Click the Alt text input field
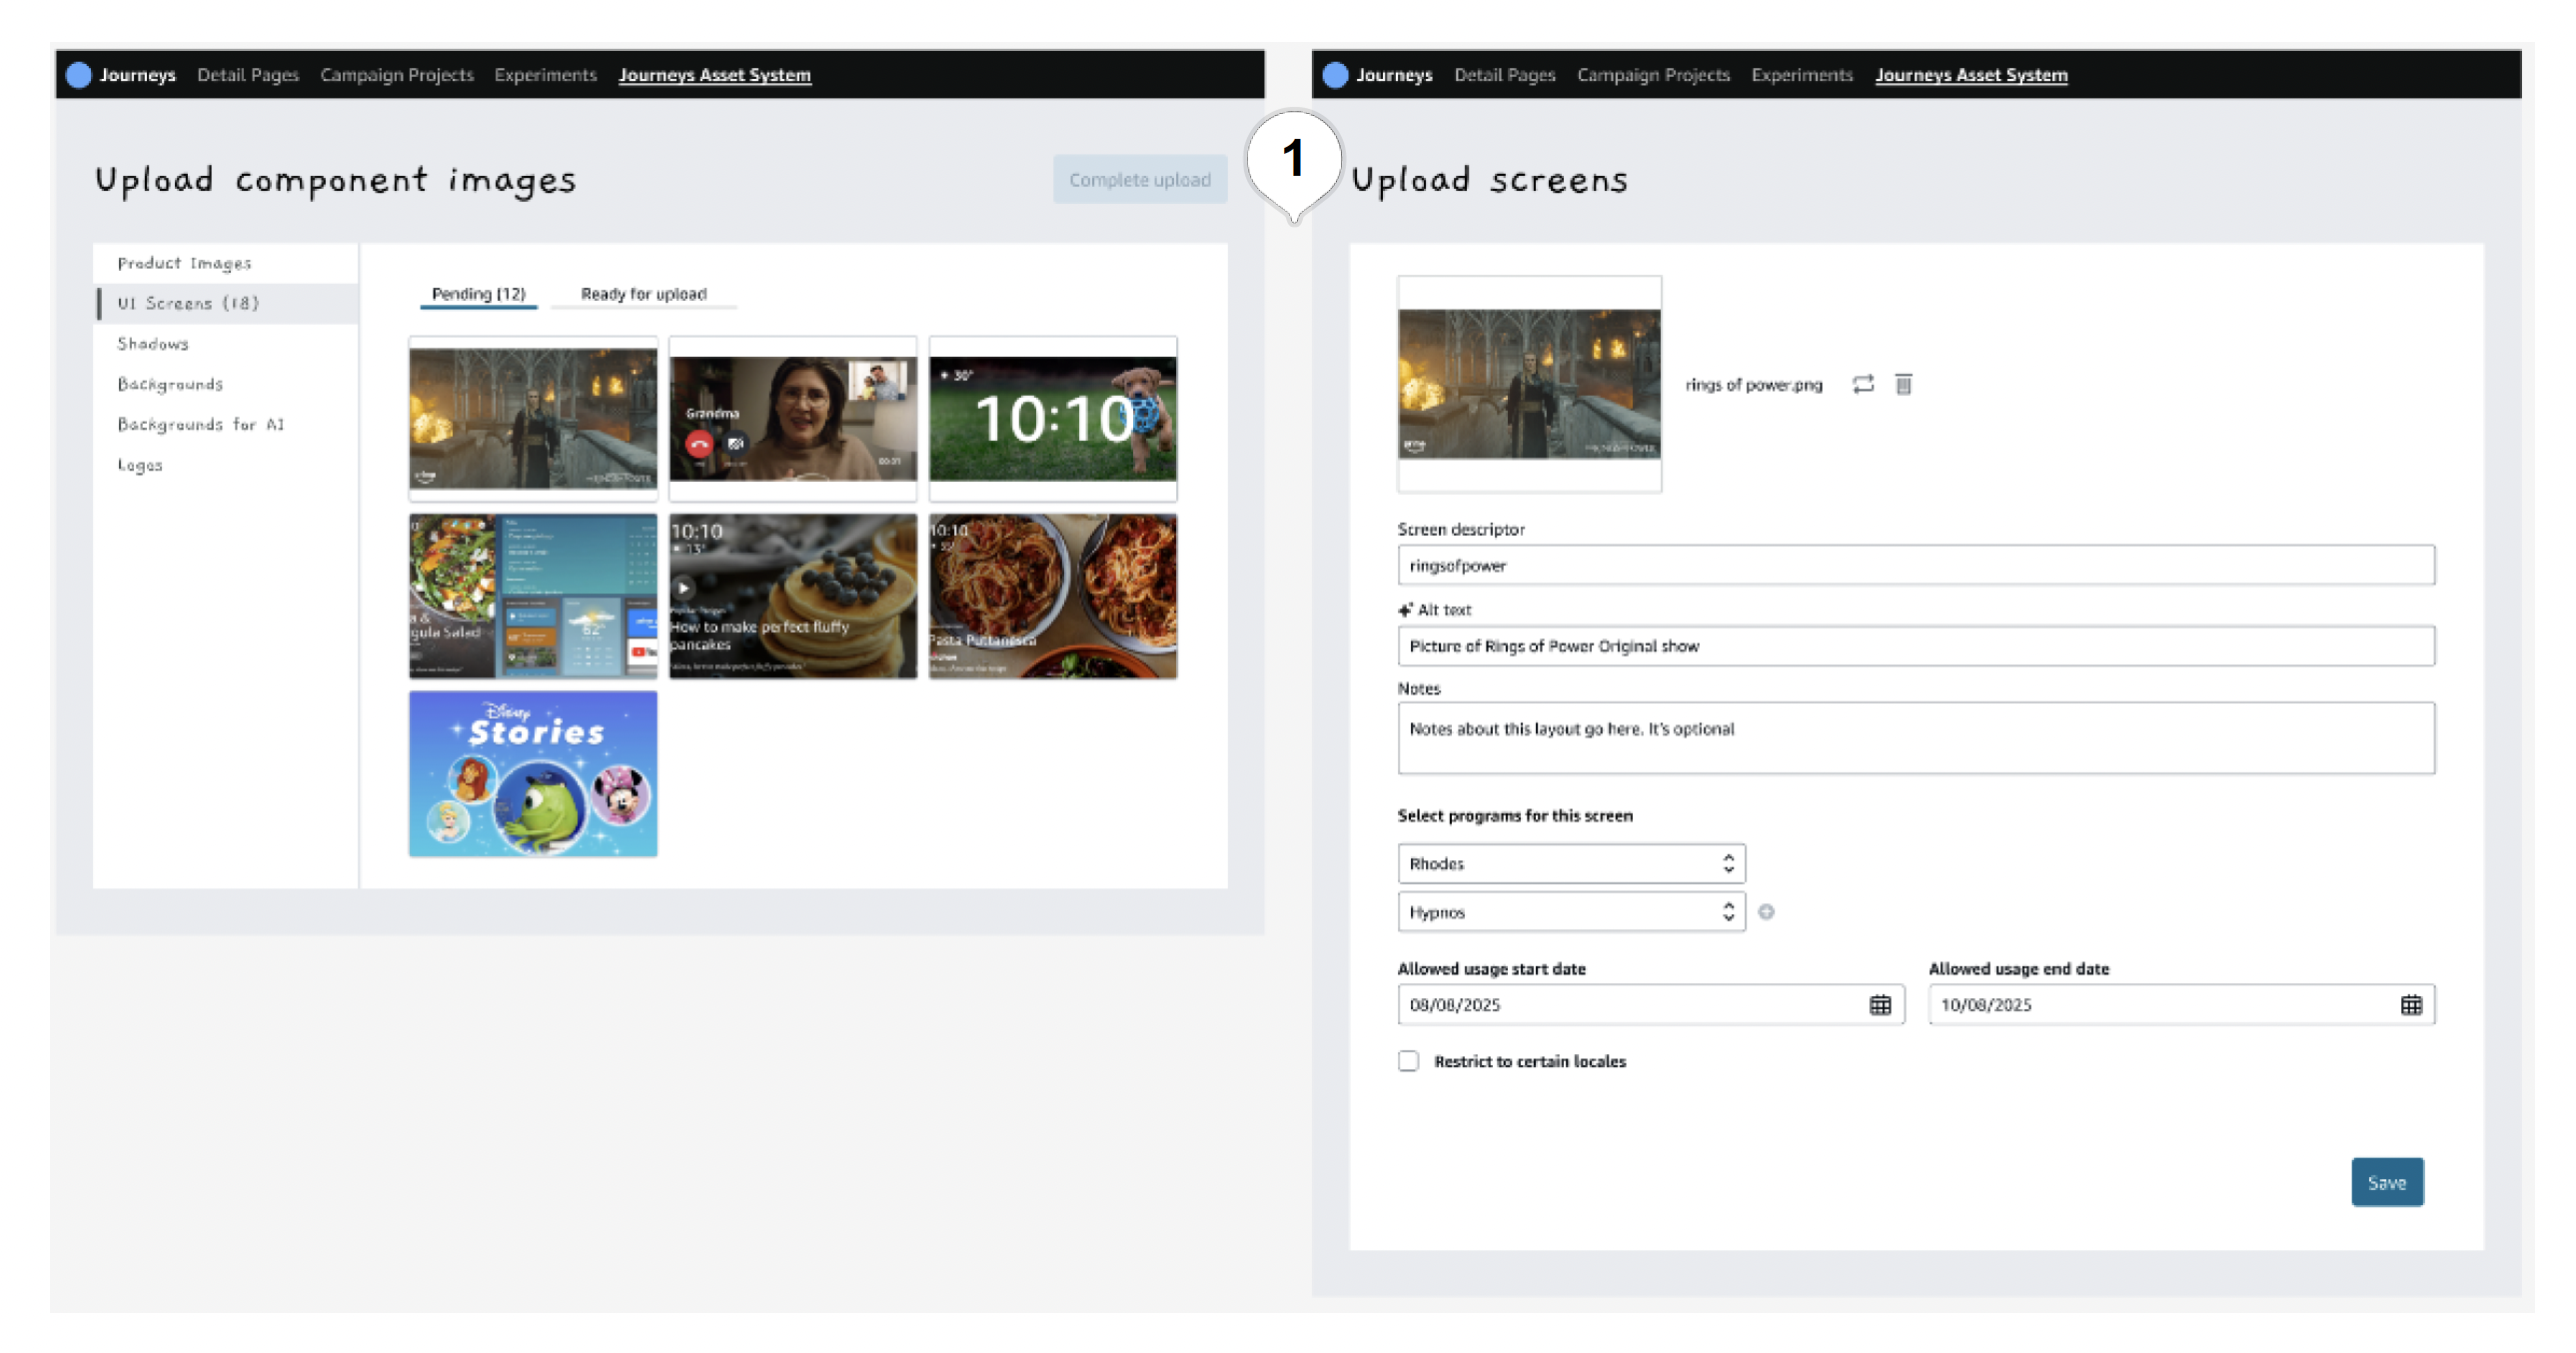The height and width of the screenshot is (1353, 2576). click(1916, 646)
